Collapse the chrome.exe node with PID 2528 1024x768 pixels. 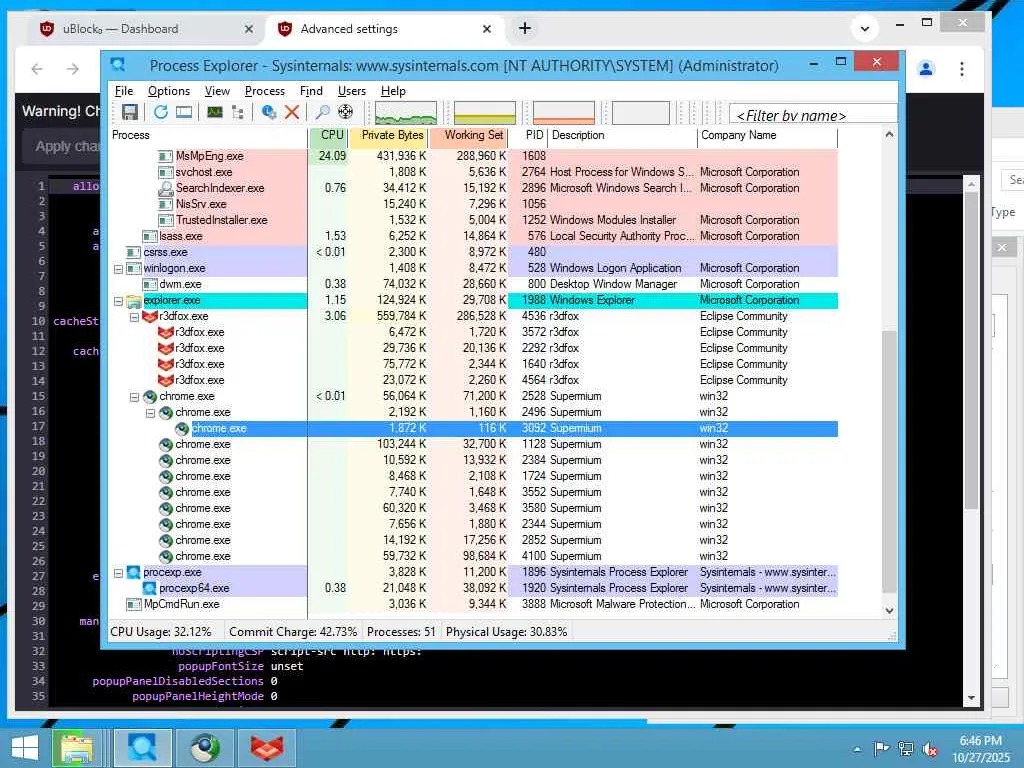coord(134,397)
